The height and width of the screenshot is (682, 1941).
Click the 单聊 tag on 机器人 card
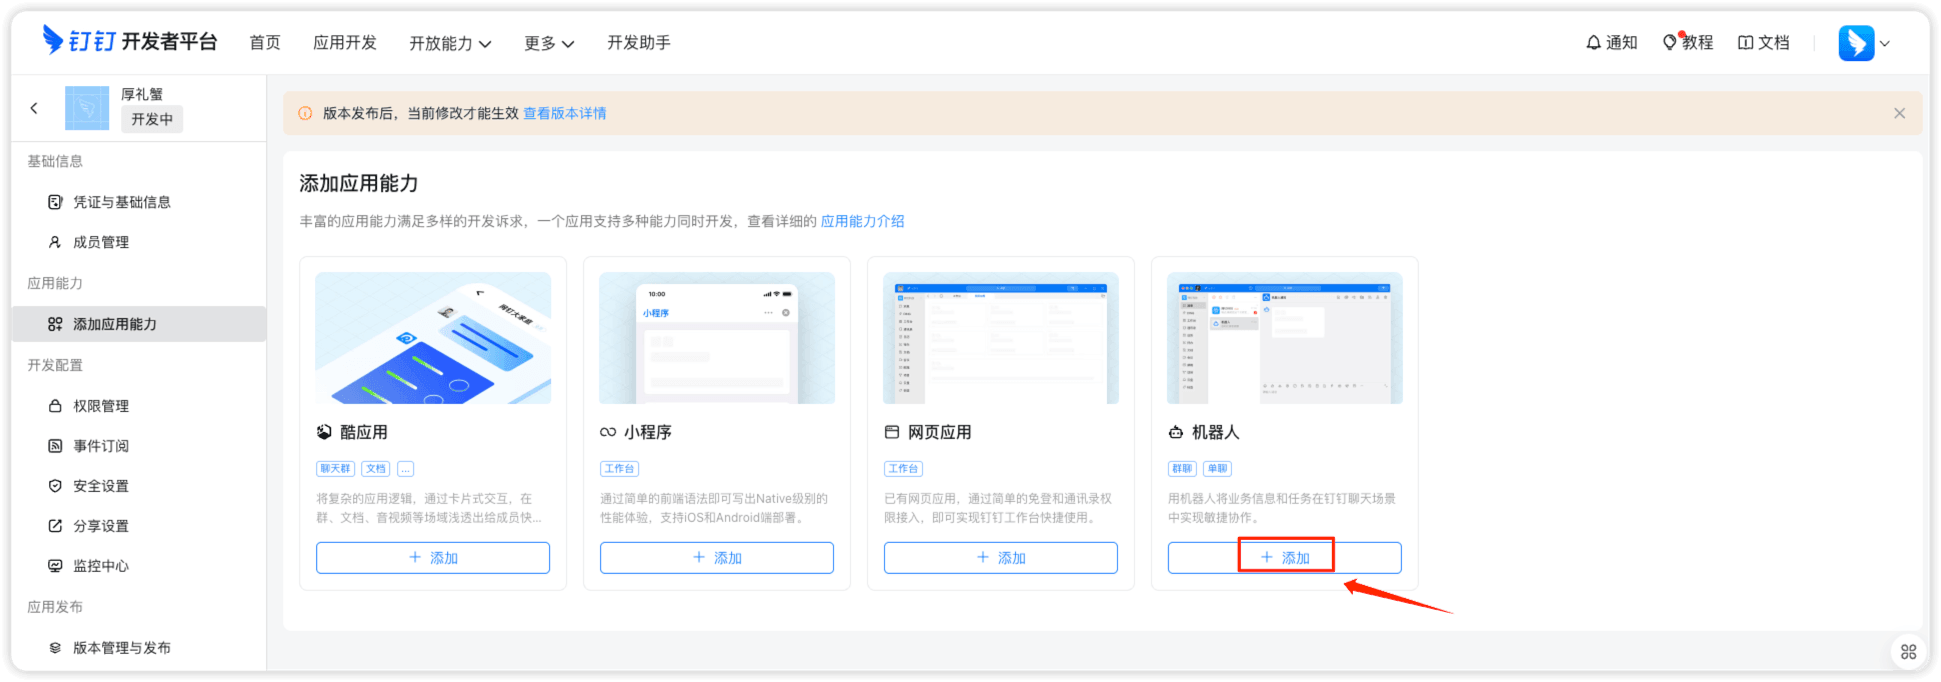point(1218,468)
